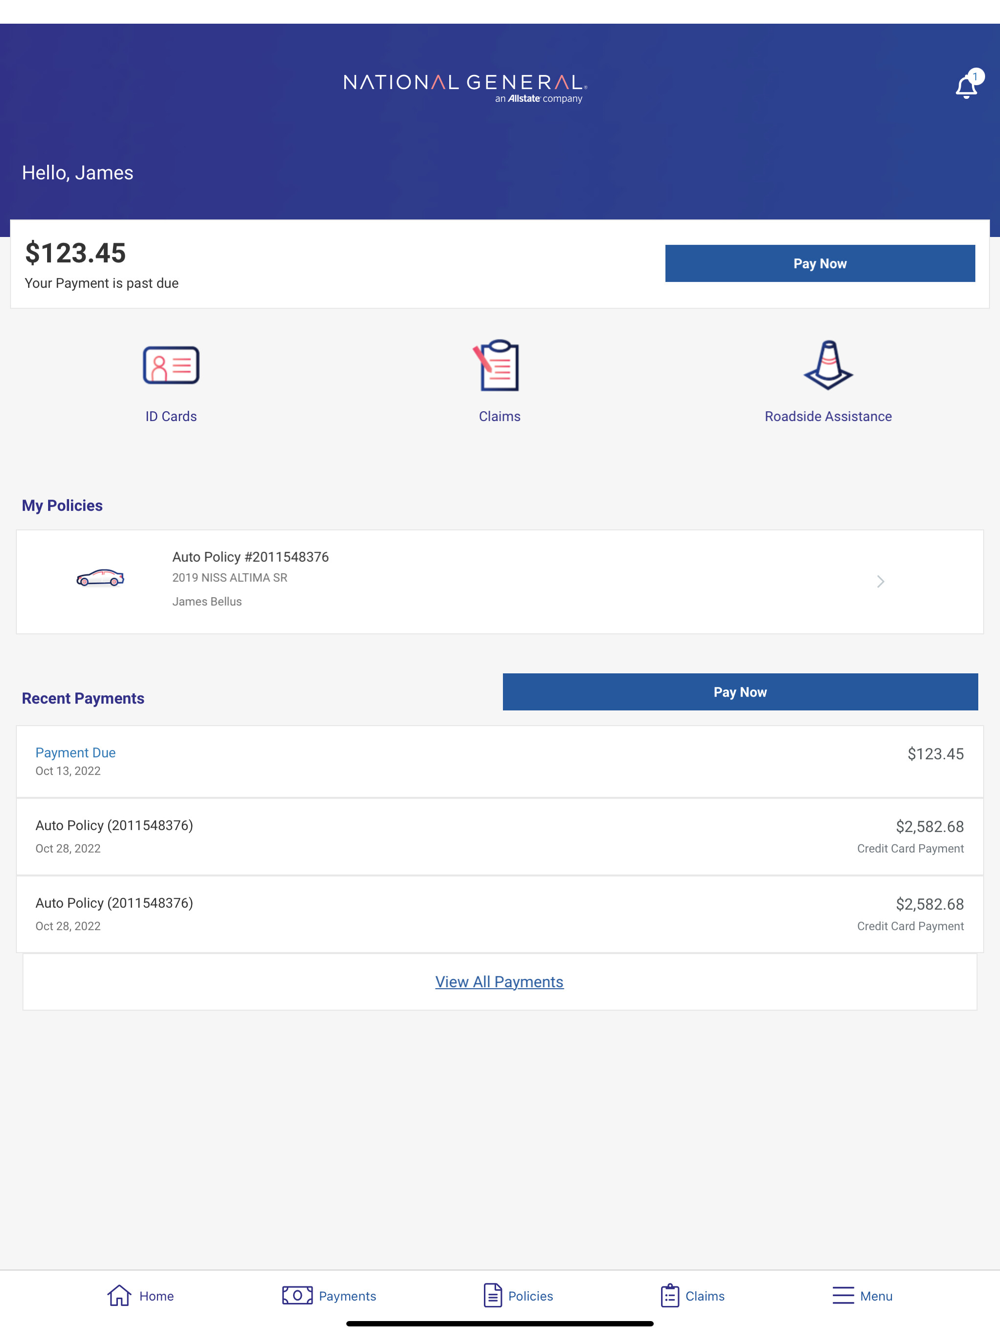Click Pay Now beside the $123.45 balance
The image size is (1000, 1334).
820,263
